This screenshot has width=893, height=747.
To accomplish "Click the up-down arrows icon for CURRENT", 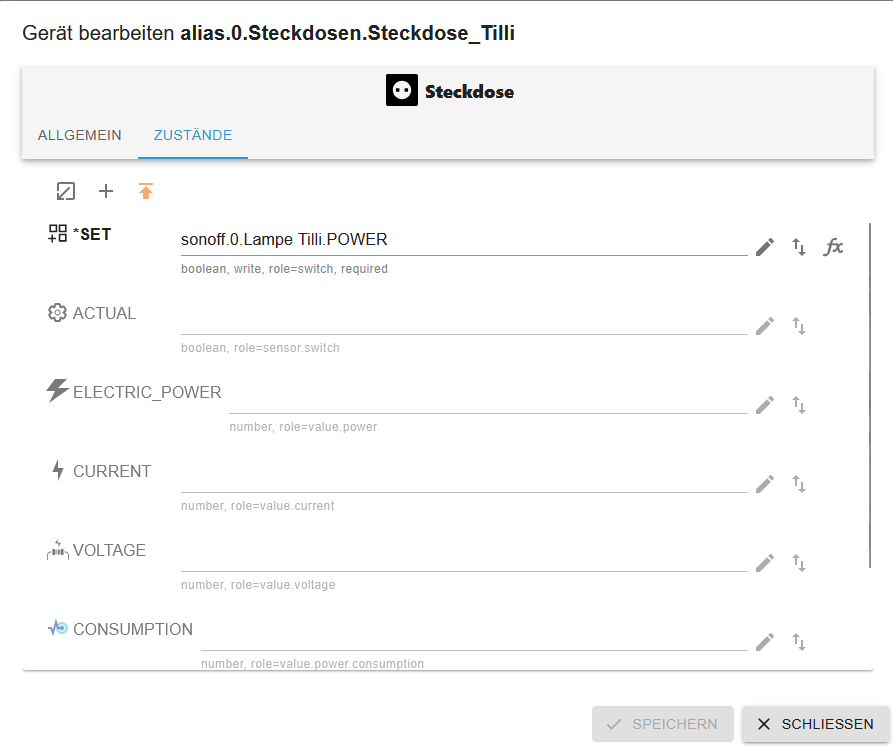I will click(x=799, y=484).
